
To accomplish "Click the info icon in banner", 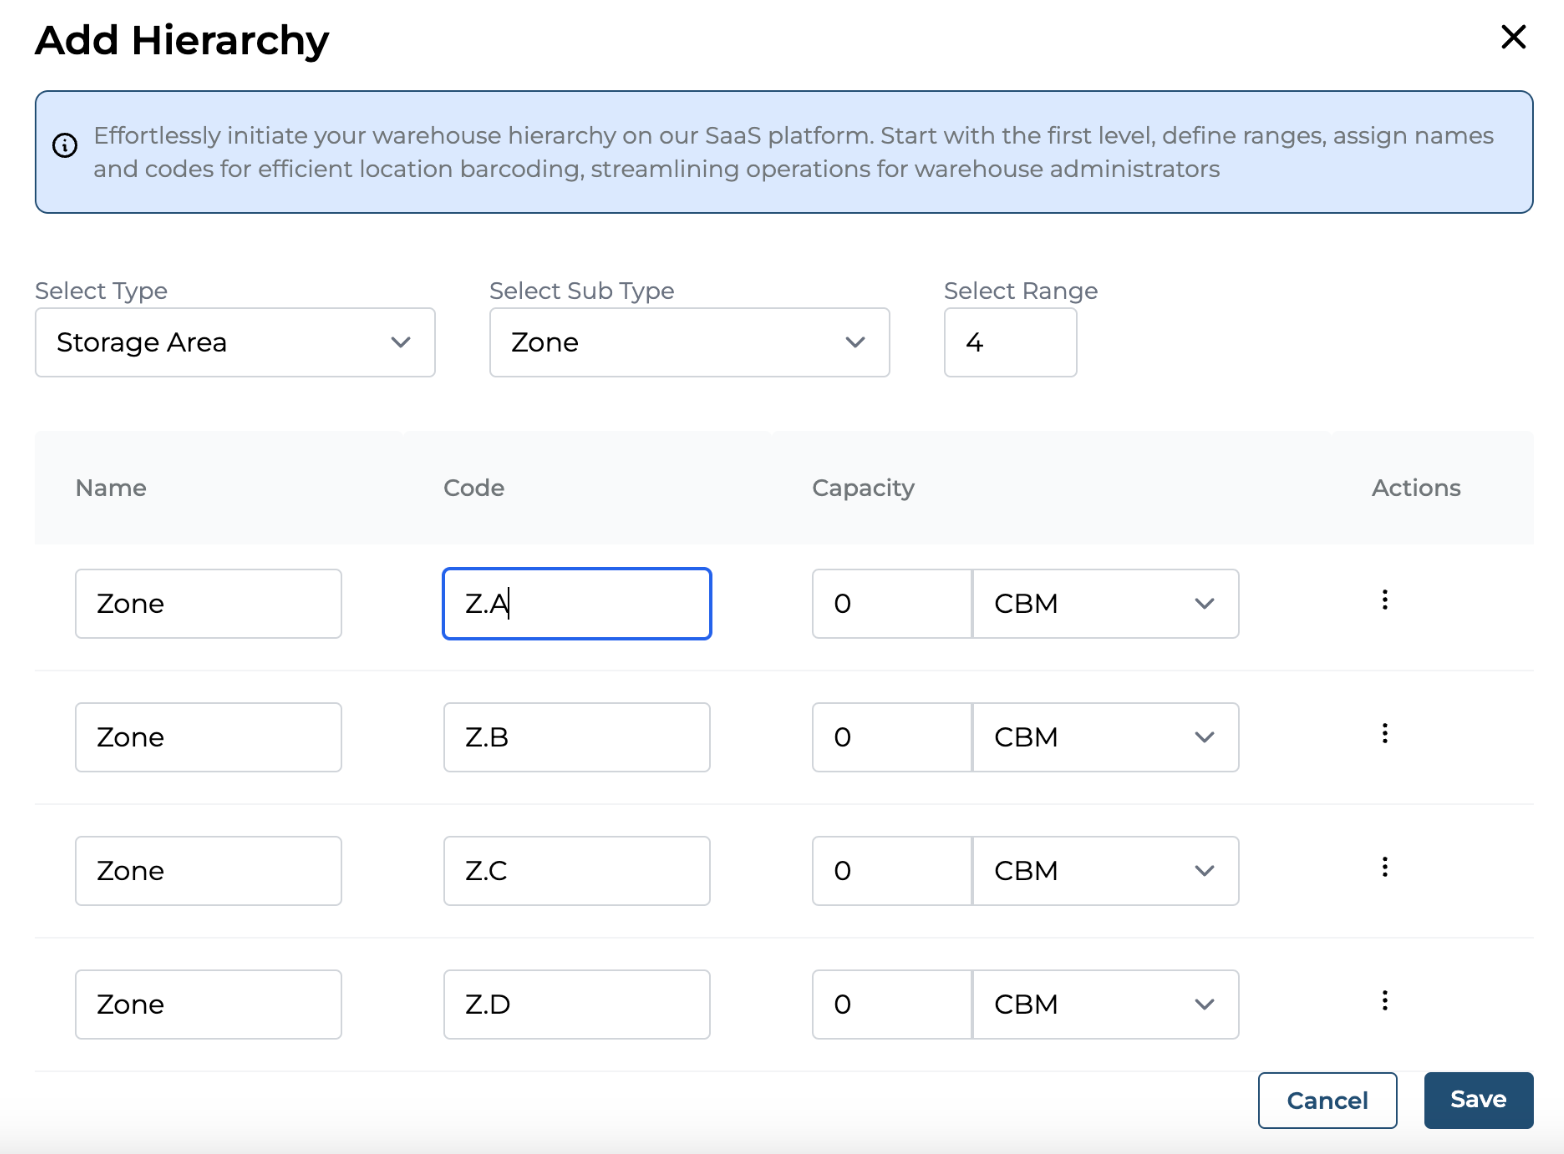I will tap(65, 146).
